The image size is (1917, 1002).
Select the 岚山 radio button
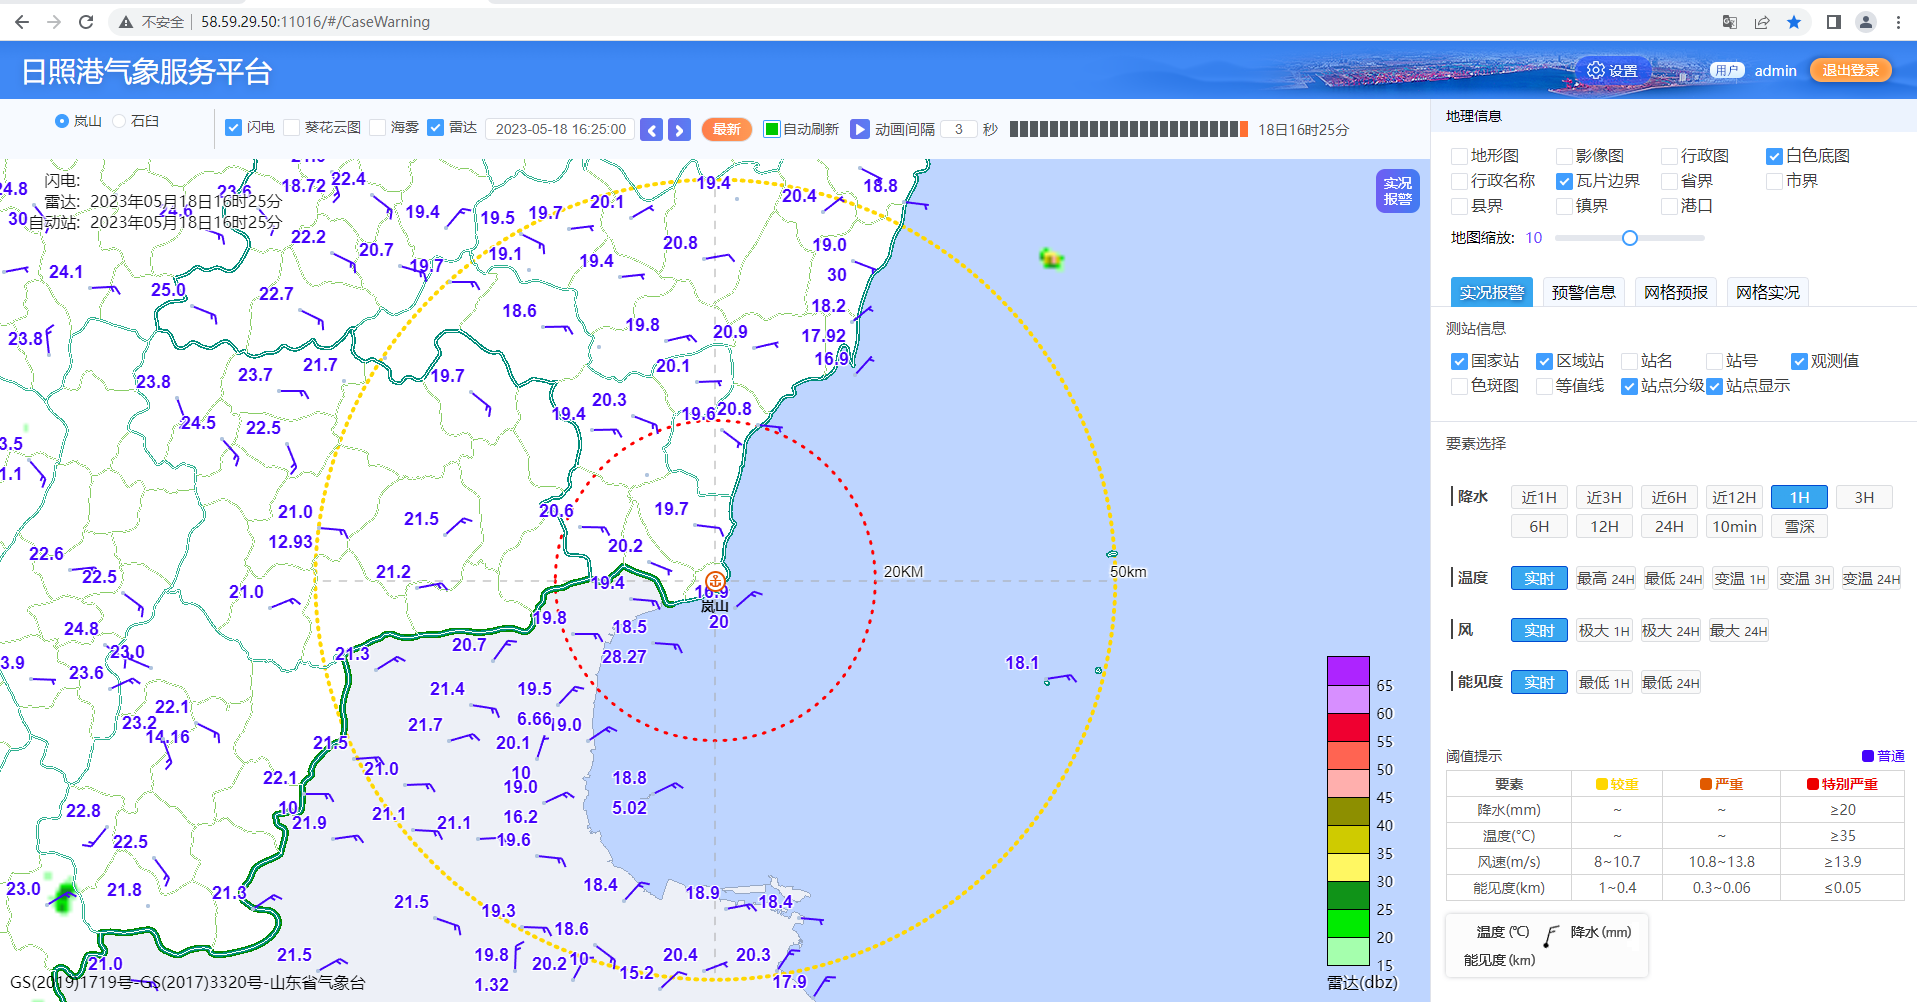coord(62,121)
